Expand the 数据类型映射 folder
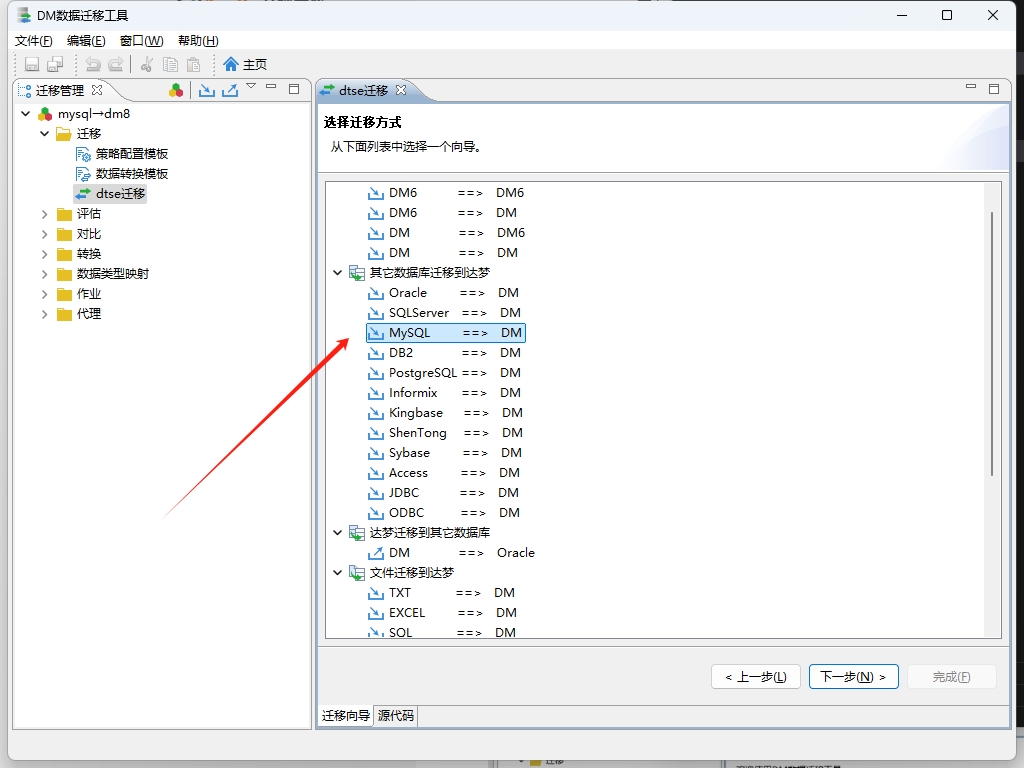Image resolution: width=1024 pixels, height=768 pixels. 44,274
